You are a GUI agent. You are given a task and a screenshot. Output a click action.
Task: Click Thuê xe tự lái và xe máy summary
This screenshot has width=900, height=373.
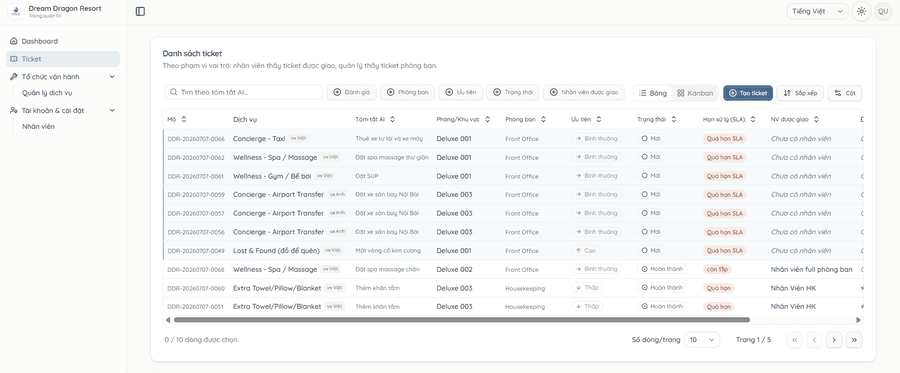390,139
